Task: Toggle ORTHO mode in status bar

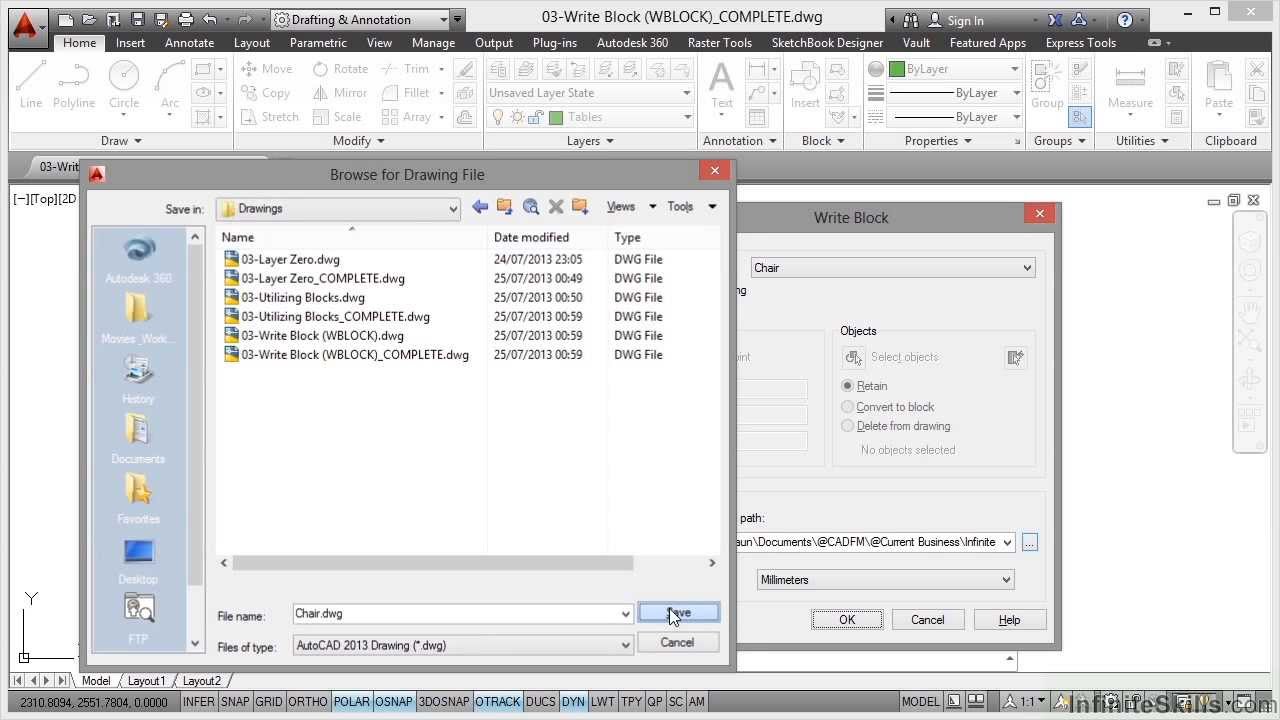Action: [308, 702]
